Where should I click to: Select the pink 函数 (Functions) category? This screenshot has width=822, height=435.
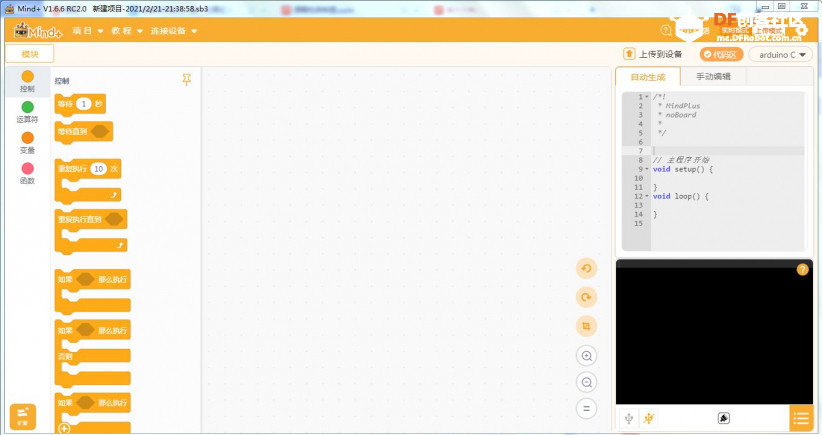pyautogui.click(x=28, y=173)
